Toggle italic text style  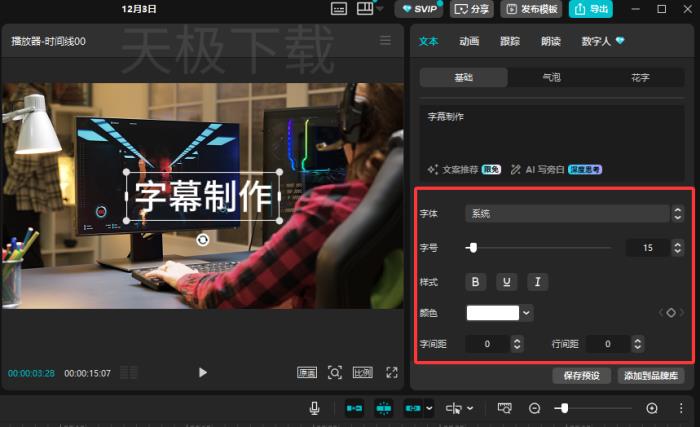click(x=537, y=281)
